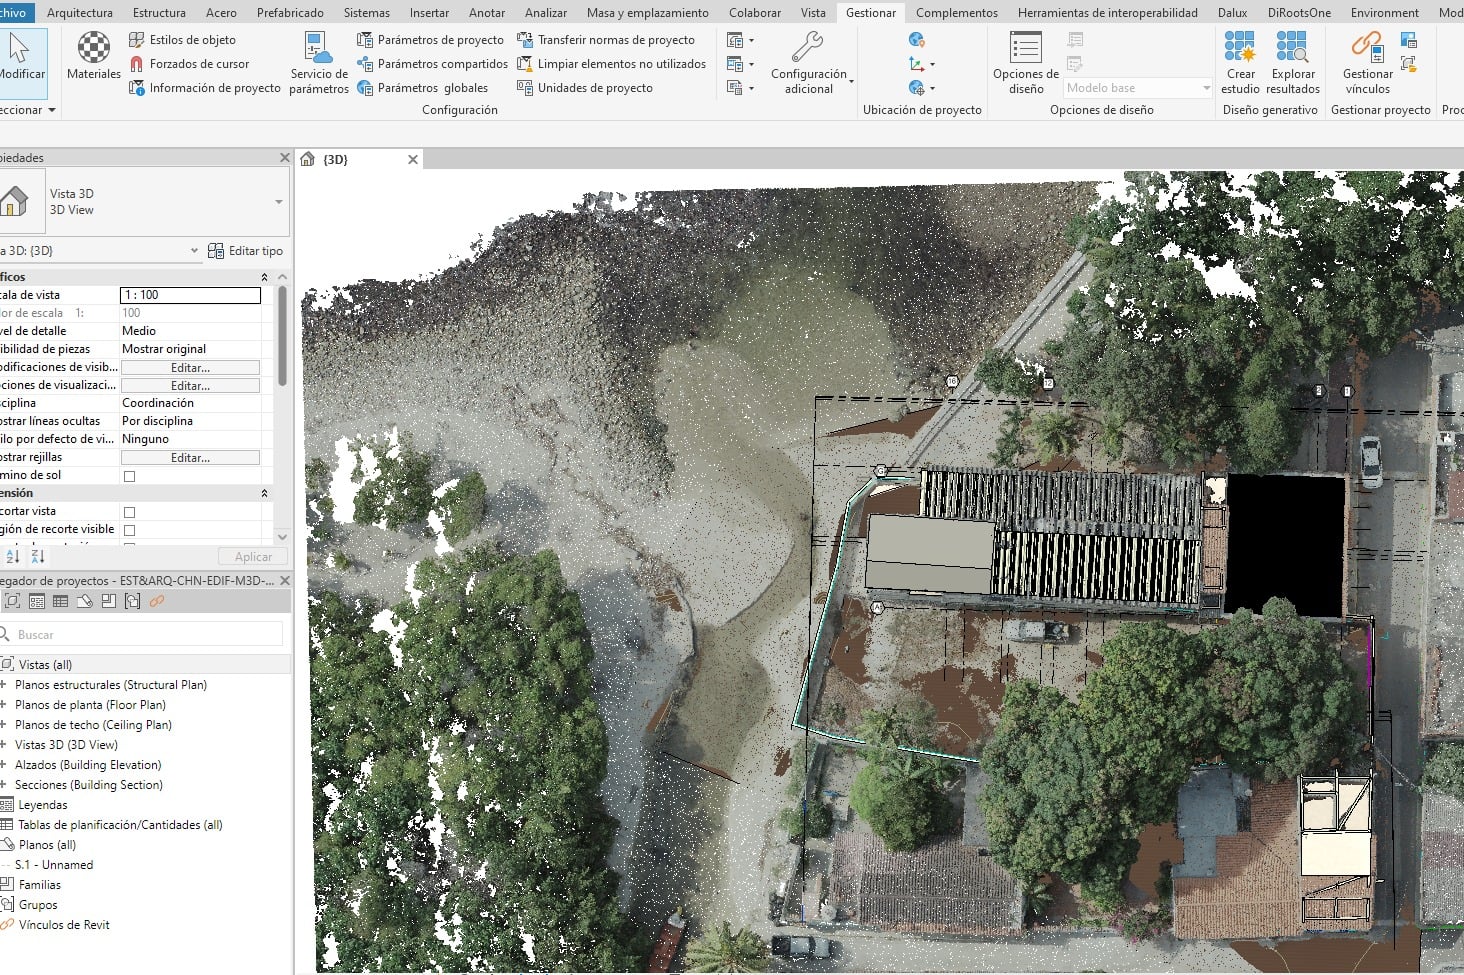Click Limpiar elementos no utilizados
Image resolution: width=1464 pixels, height=975 pixels.
click(611, 64)
